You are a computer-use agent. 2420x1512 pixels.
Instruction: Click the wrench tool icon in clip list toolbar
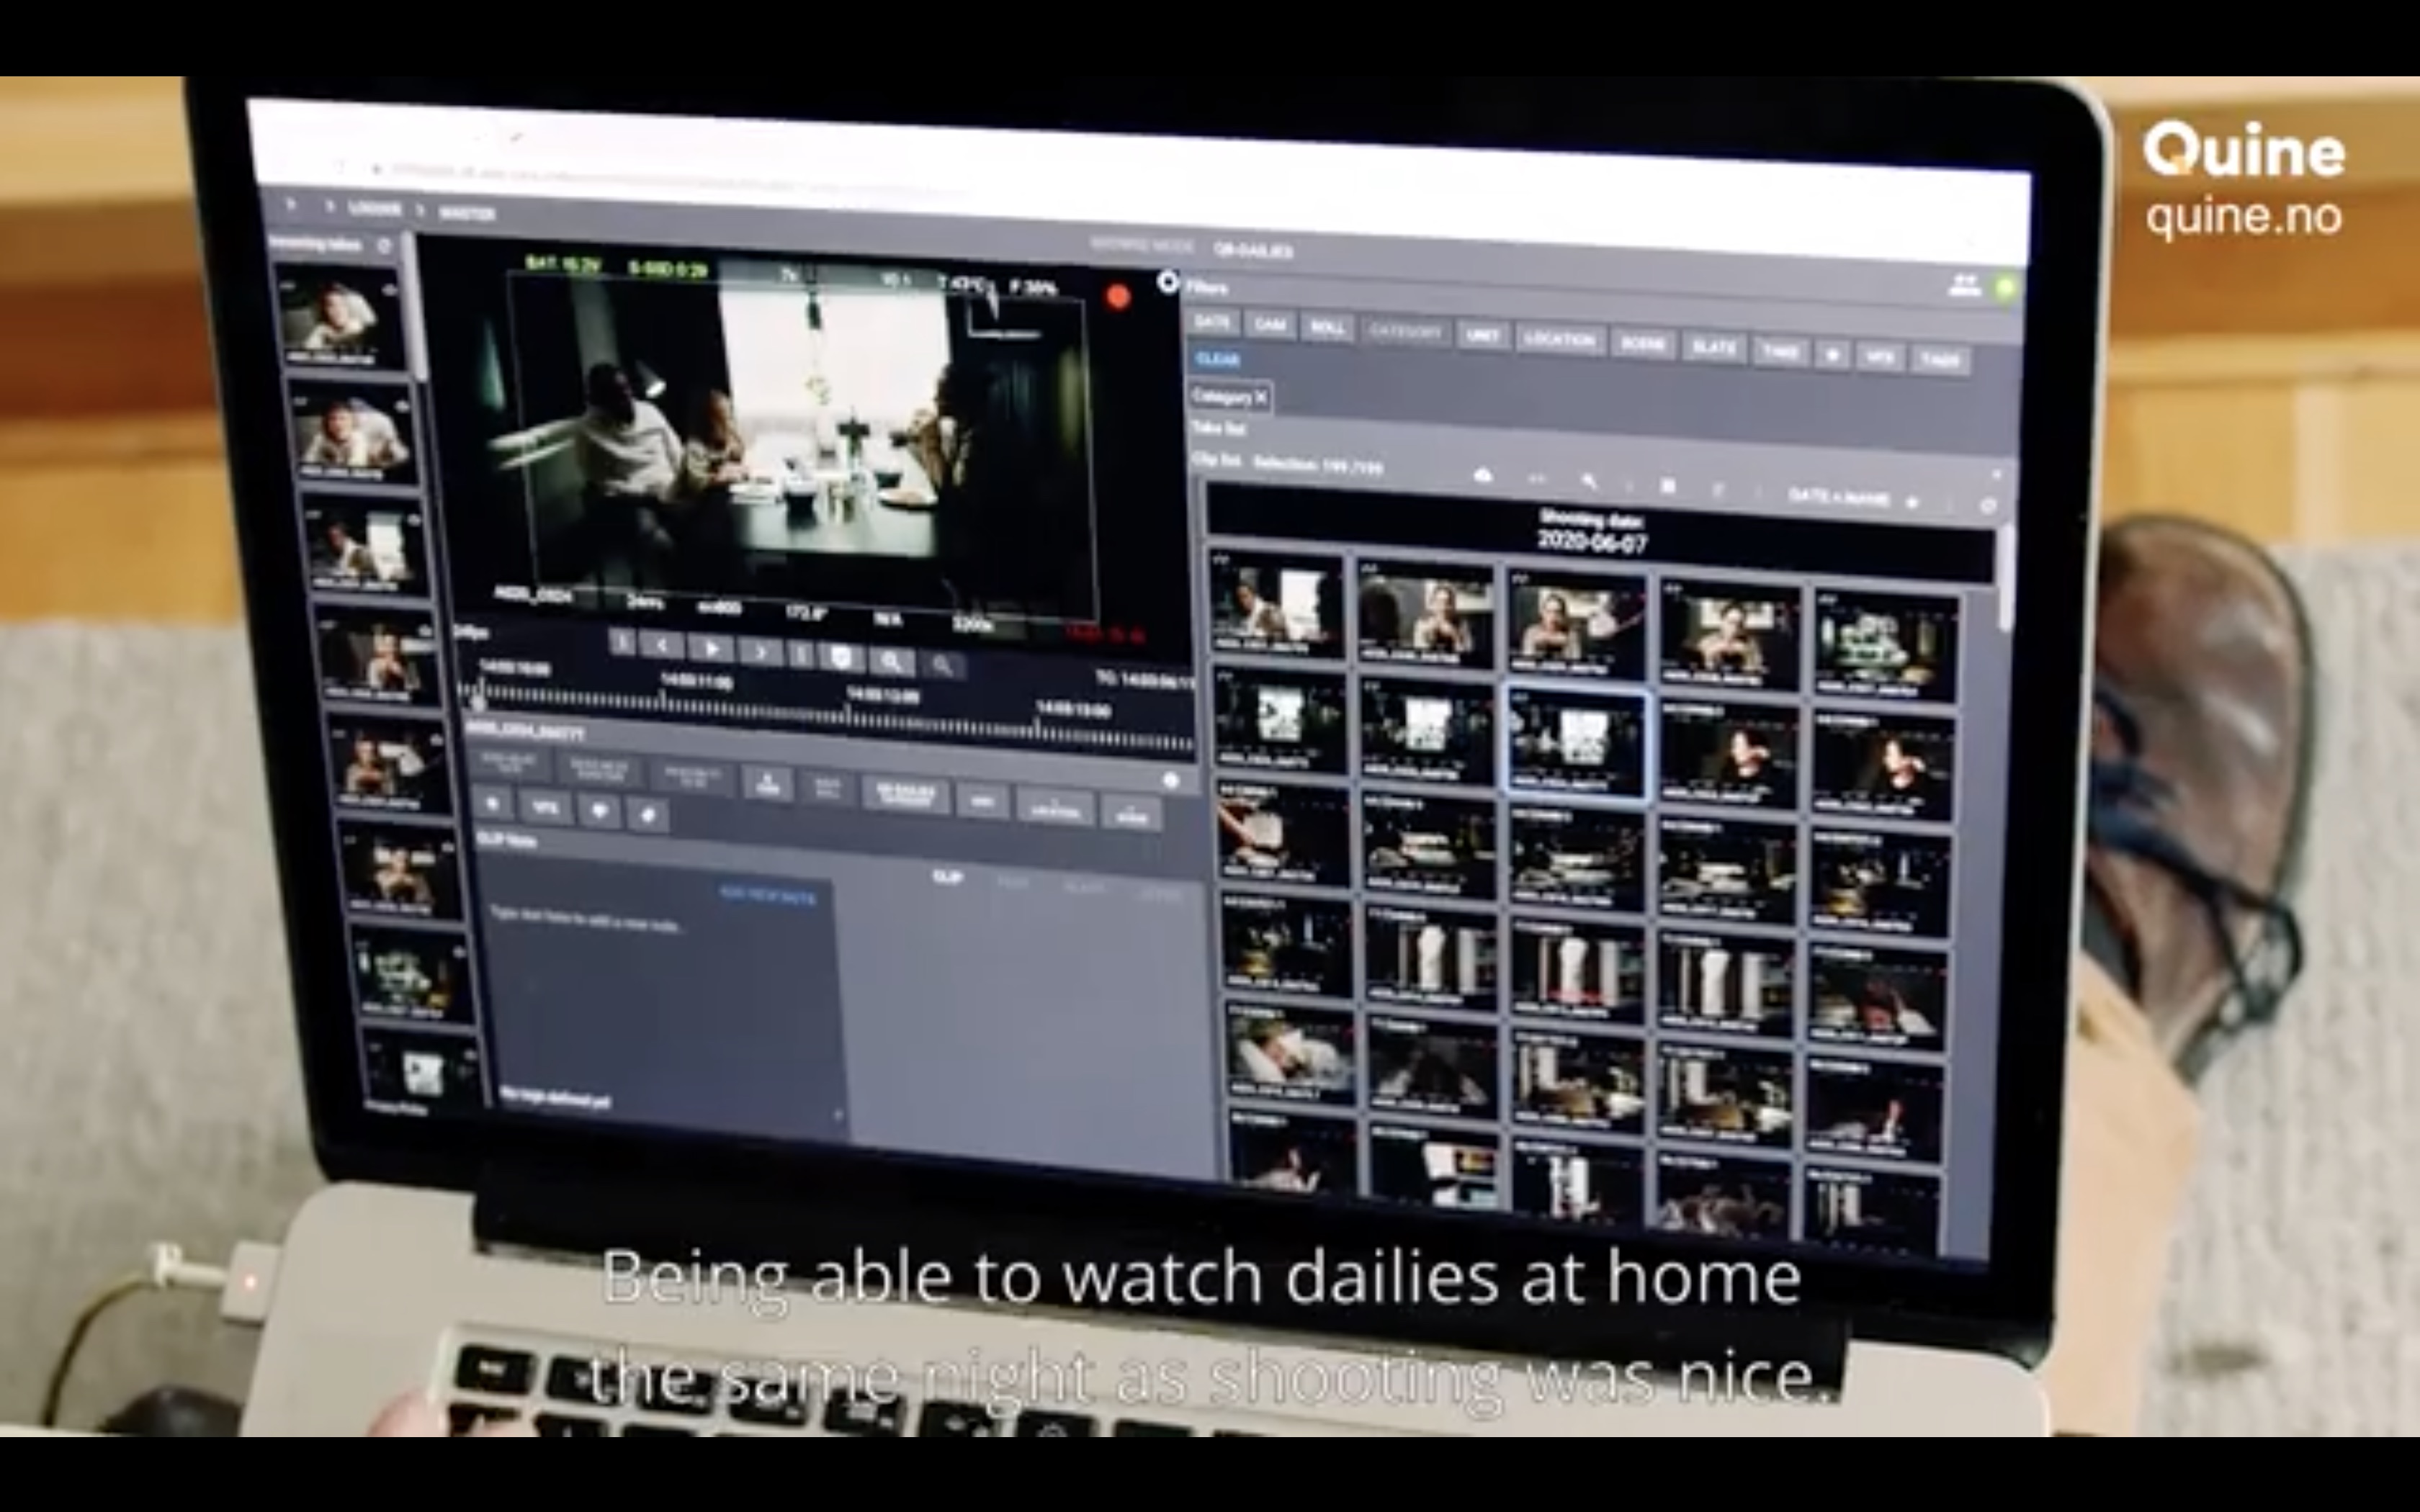pyautogui.click(x=1589, y=482)
